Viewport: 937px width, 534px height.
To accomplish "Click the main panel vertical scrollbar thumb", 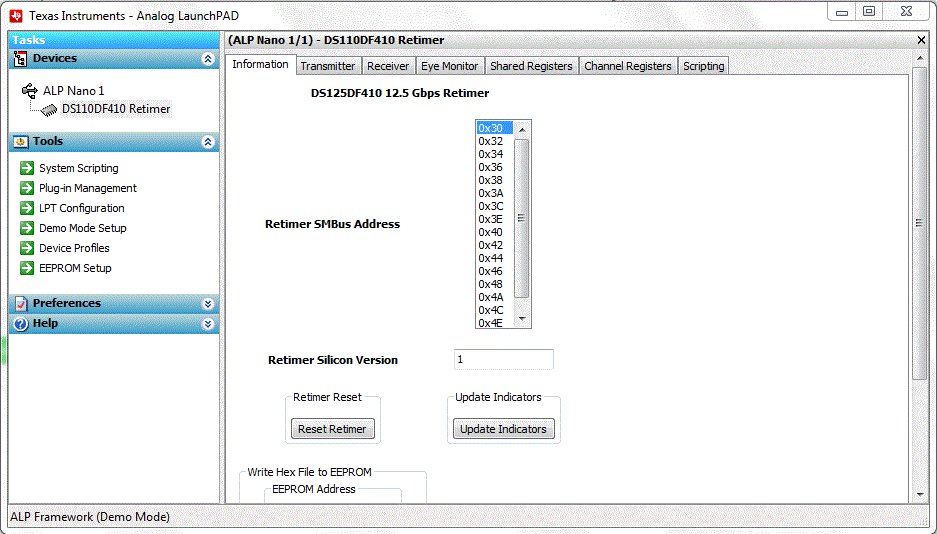I will (x=920, y=223).
